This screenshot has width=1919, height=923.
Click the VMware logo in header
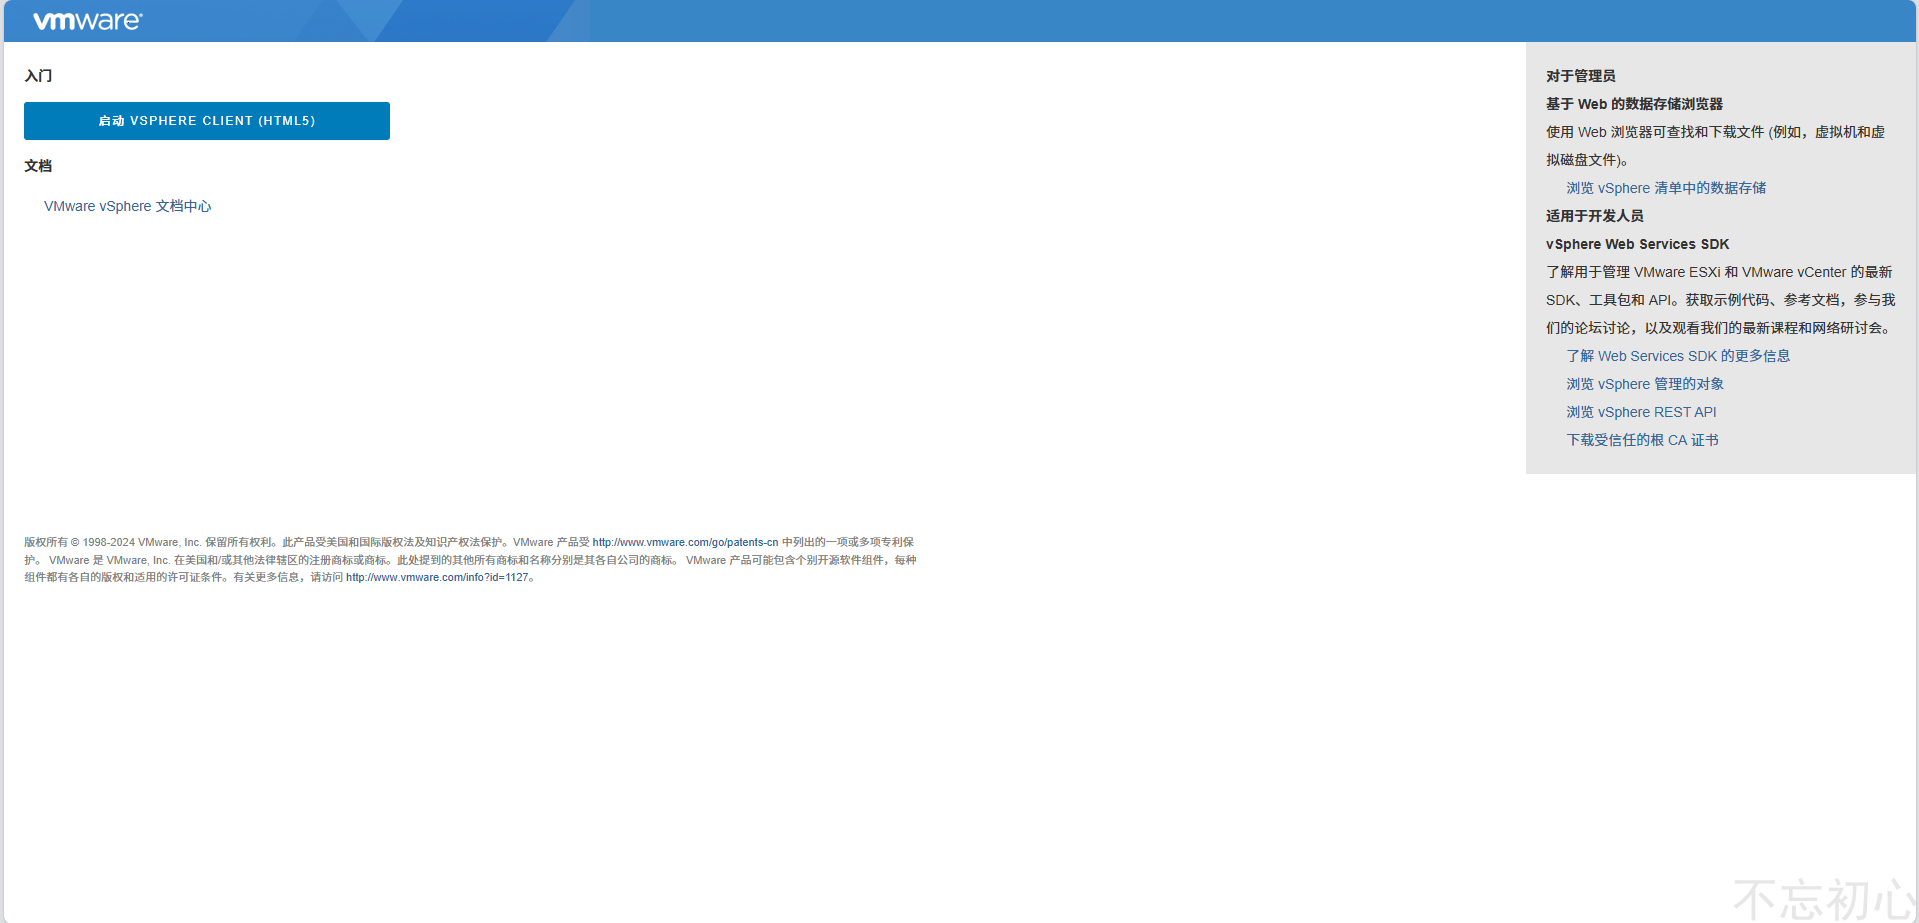[88, 21]
